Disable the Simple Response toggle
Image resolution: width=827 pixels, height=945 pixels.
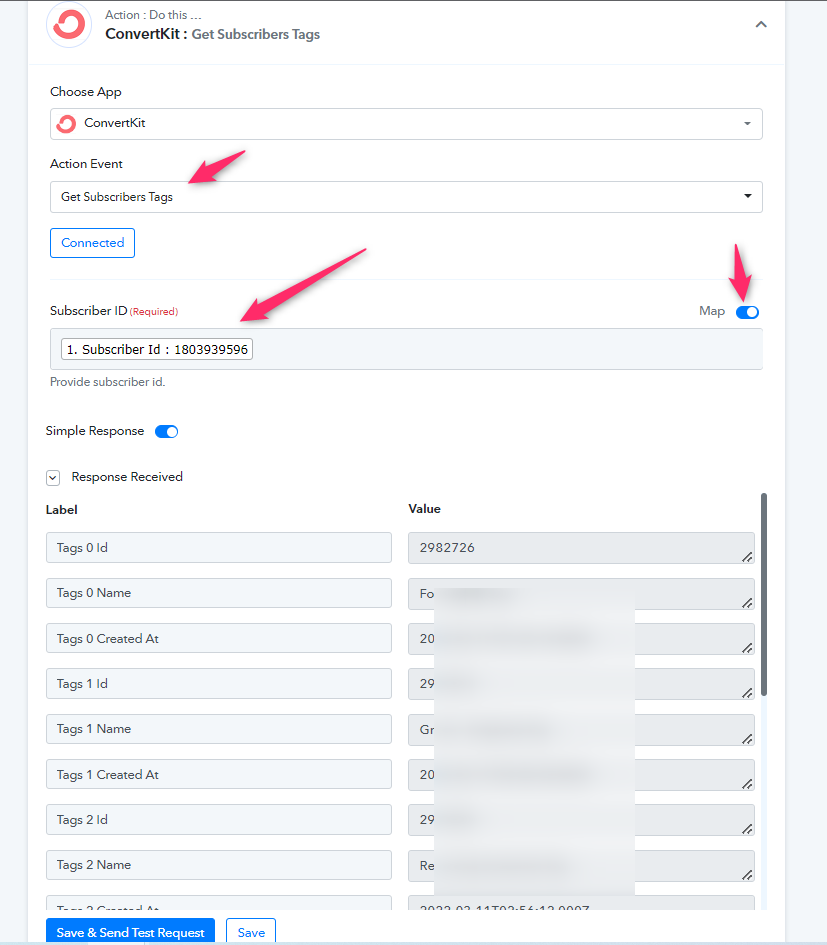point(166,432)
